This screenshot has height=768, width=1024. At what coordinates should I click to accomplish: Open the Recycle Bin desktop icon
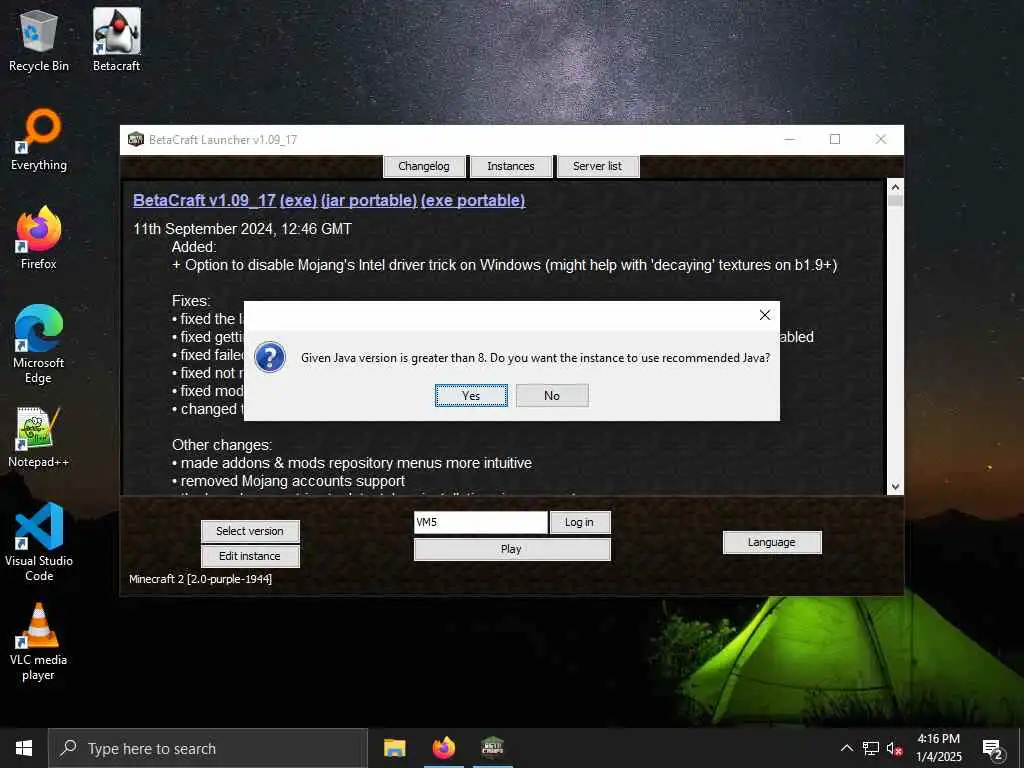39,40
